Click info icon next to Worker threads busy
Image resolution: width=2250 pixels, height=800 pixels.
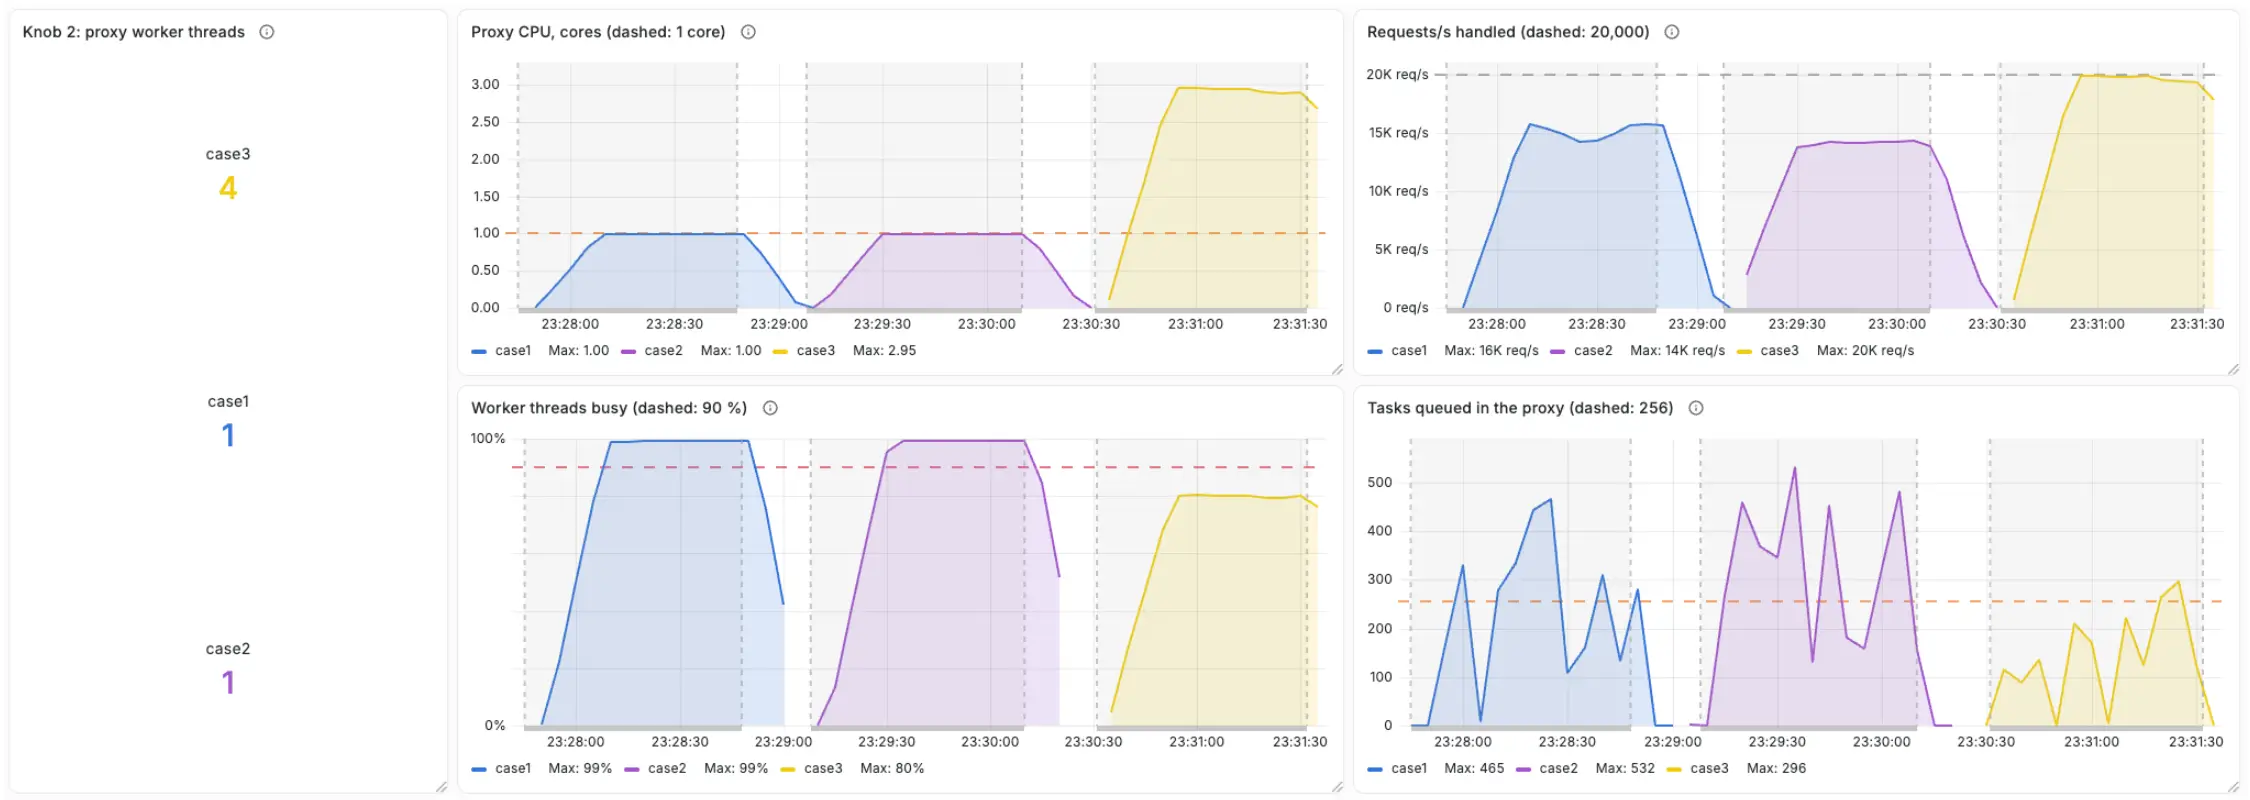770,408
